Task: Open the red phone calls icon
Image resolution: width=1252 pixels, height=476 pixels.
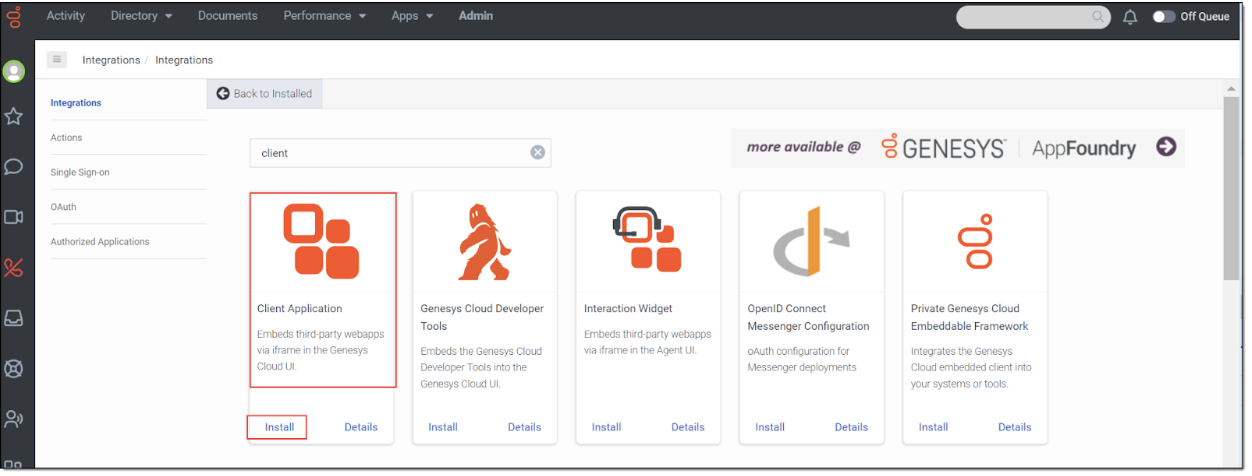Action: tap(14, 267)
